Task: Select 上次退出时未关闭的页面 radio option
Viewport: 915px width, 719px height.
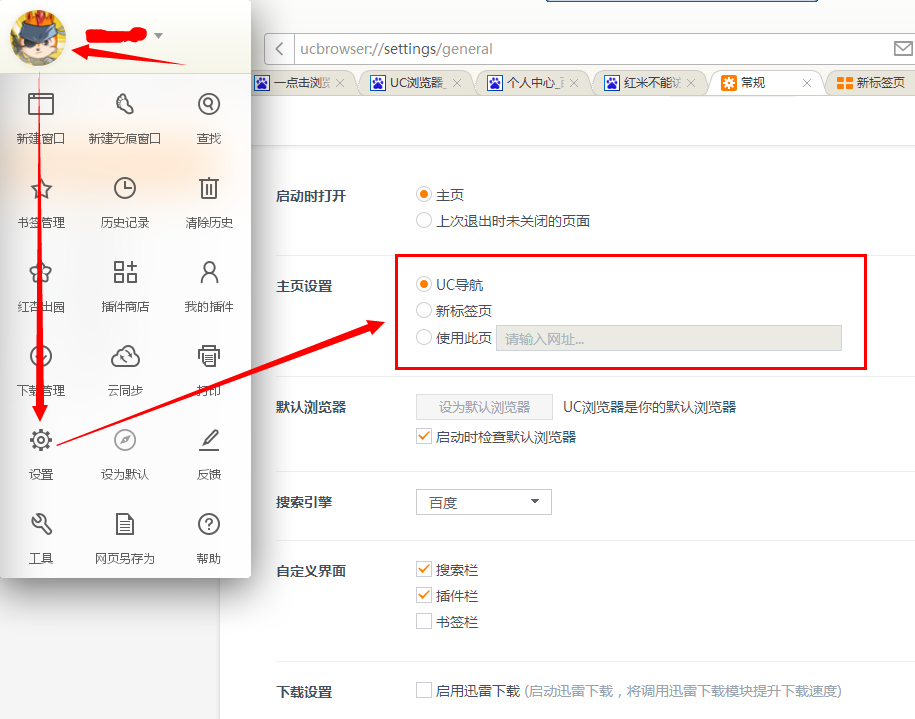Action: (x=424, y=221)
